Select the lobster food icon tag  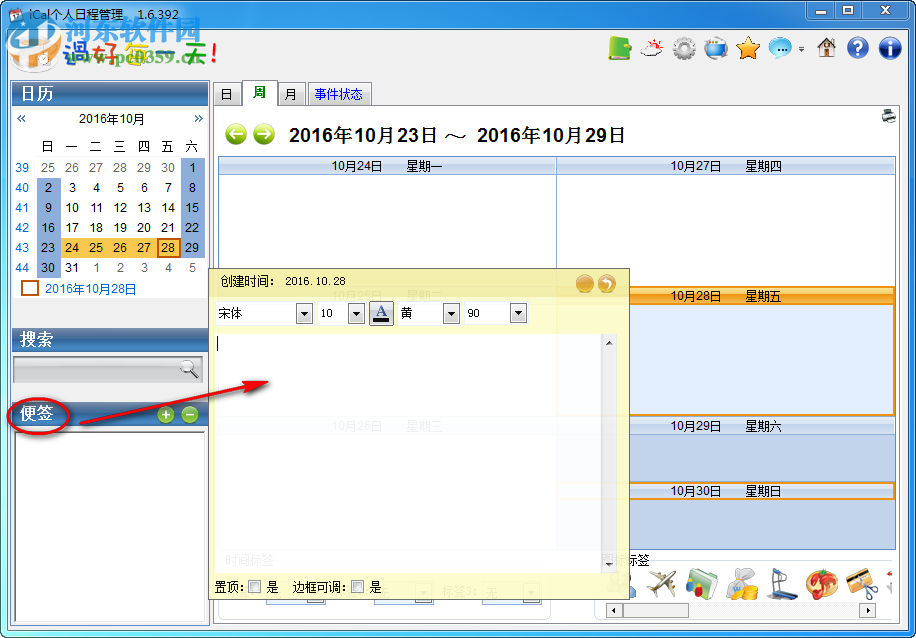[821, 583]
